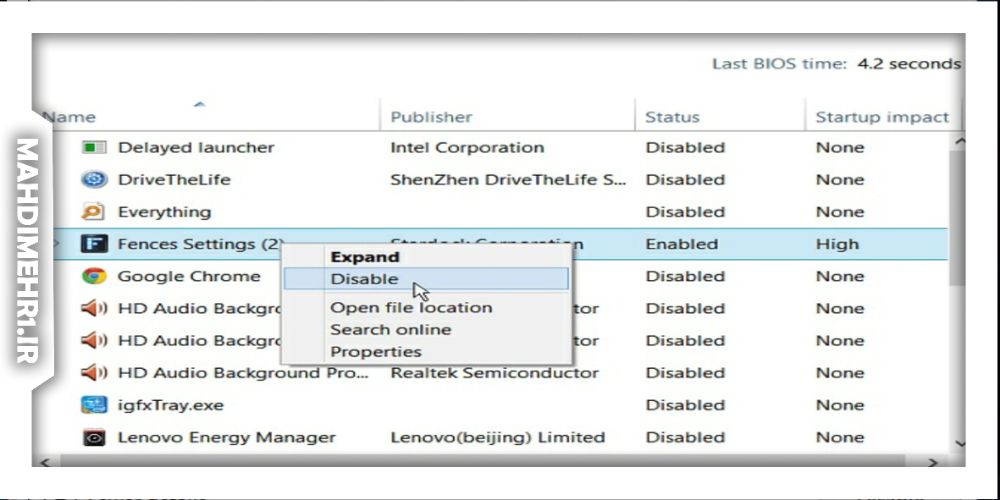Screen dimensions: 1000x500
Task: Click None impact in DriveTheLife row
Action: [x=840, y=180]
